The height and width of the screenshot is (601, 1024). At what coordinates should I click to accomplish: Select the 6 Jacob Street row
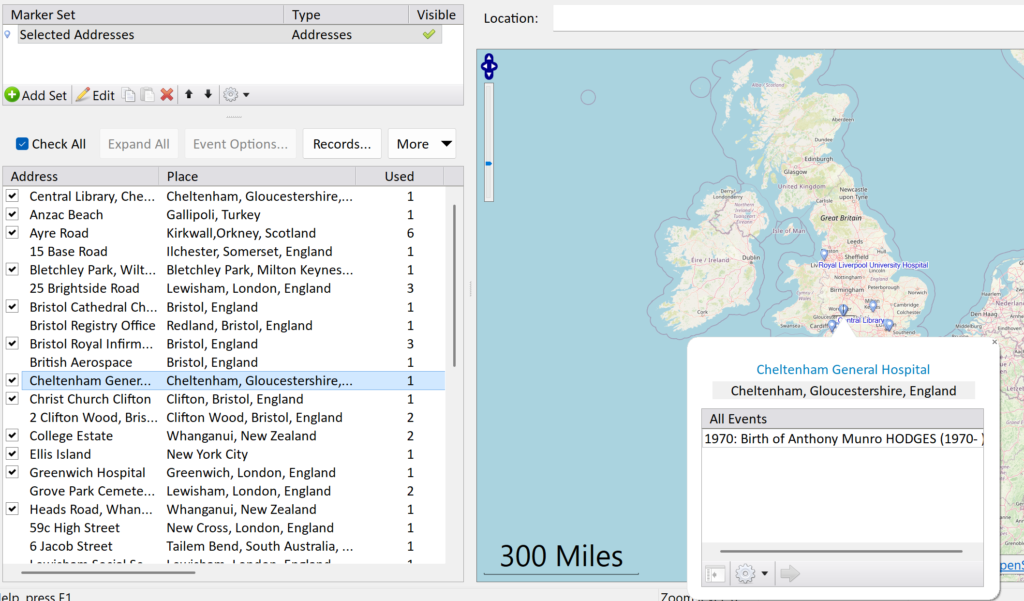[224, 546]
